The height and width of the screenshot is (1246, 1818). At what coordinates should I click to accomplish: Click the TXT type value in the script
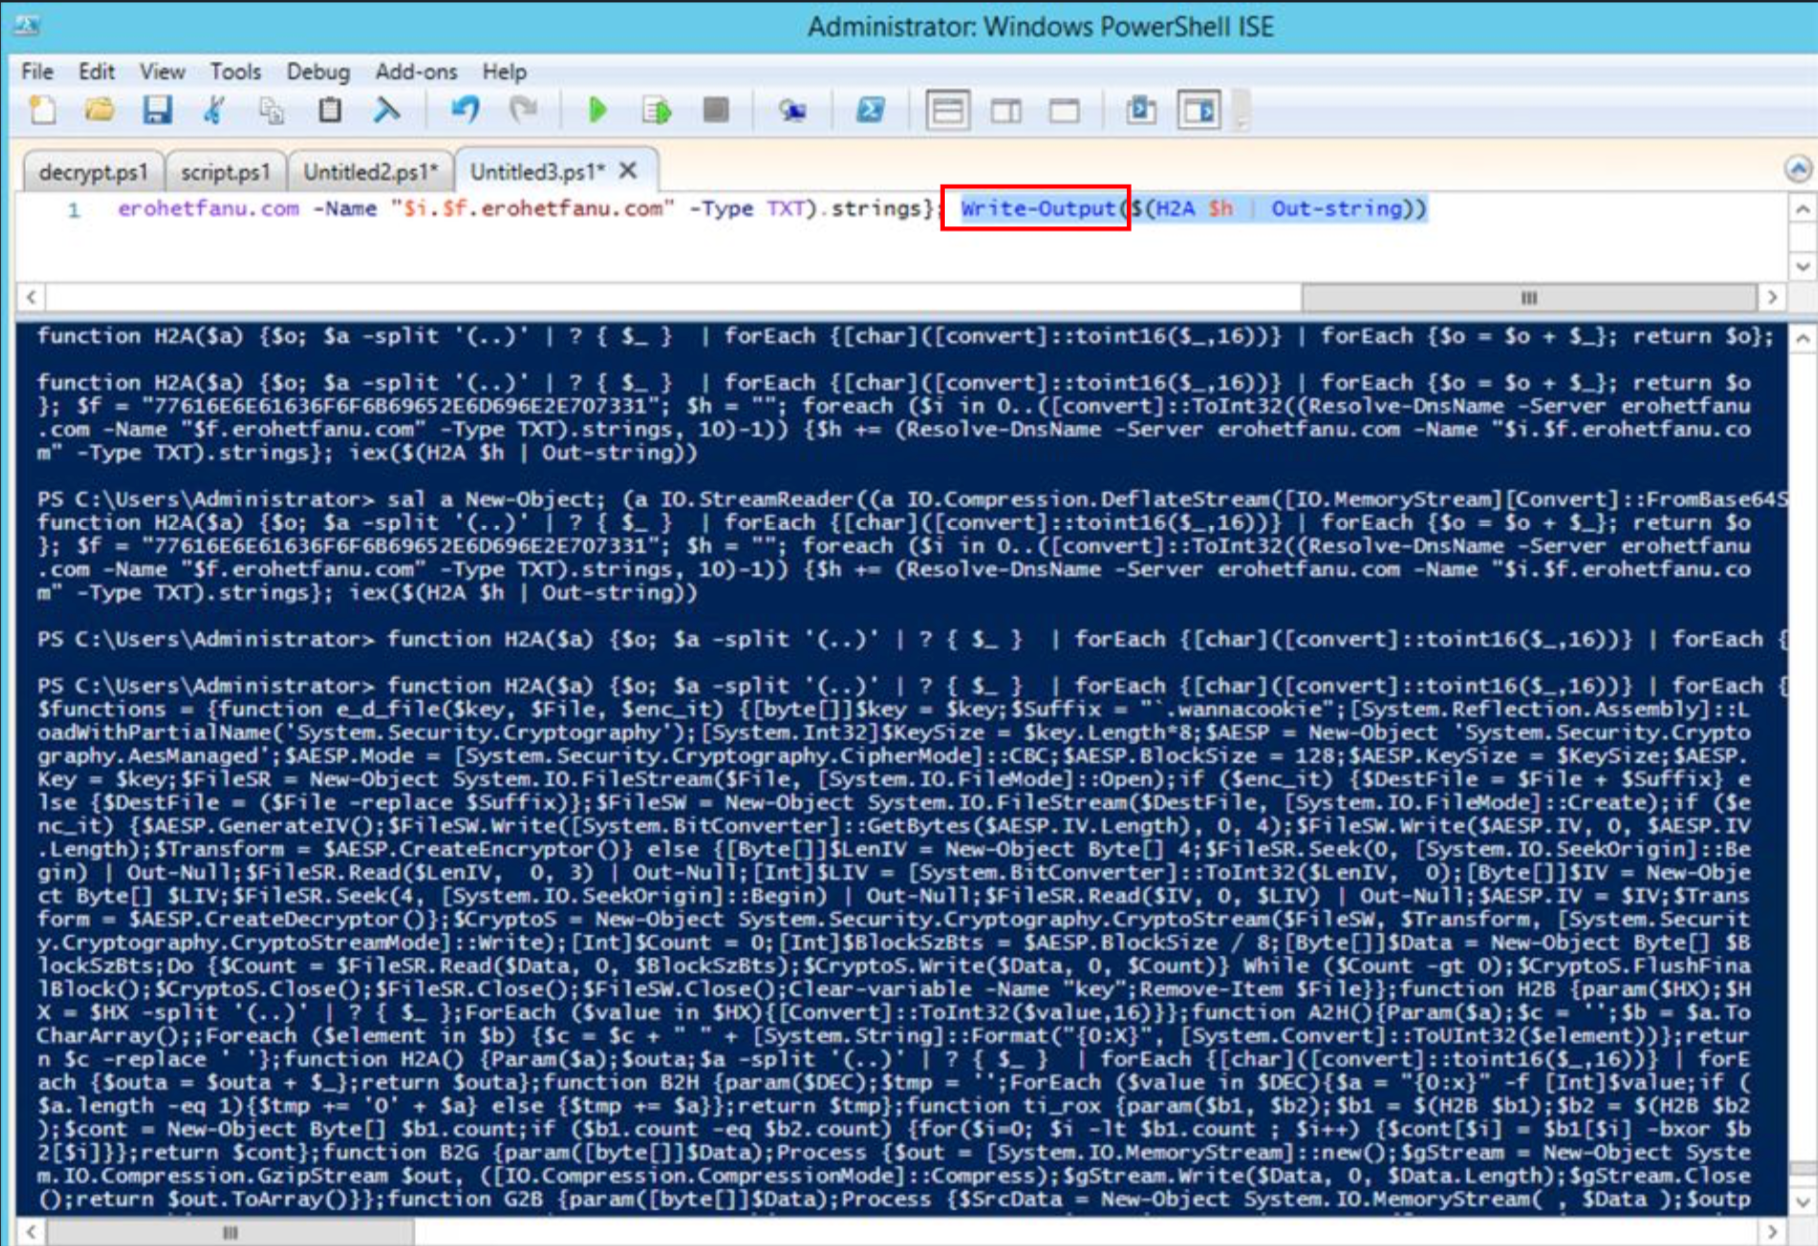pos(785,208)
